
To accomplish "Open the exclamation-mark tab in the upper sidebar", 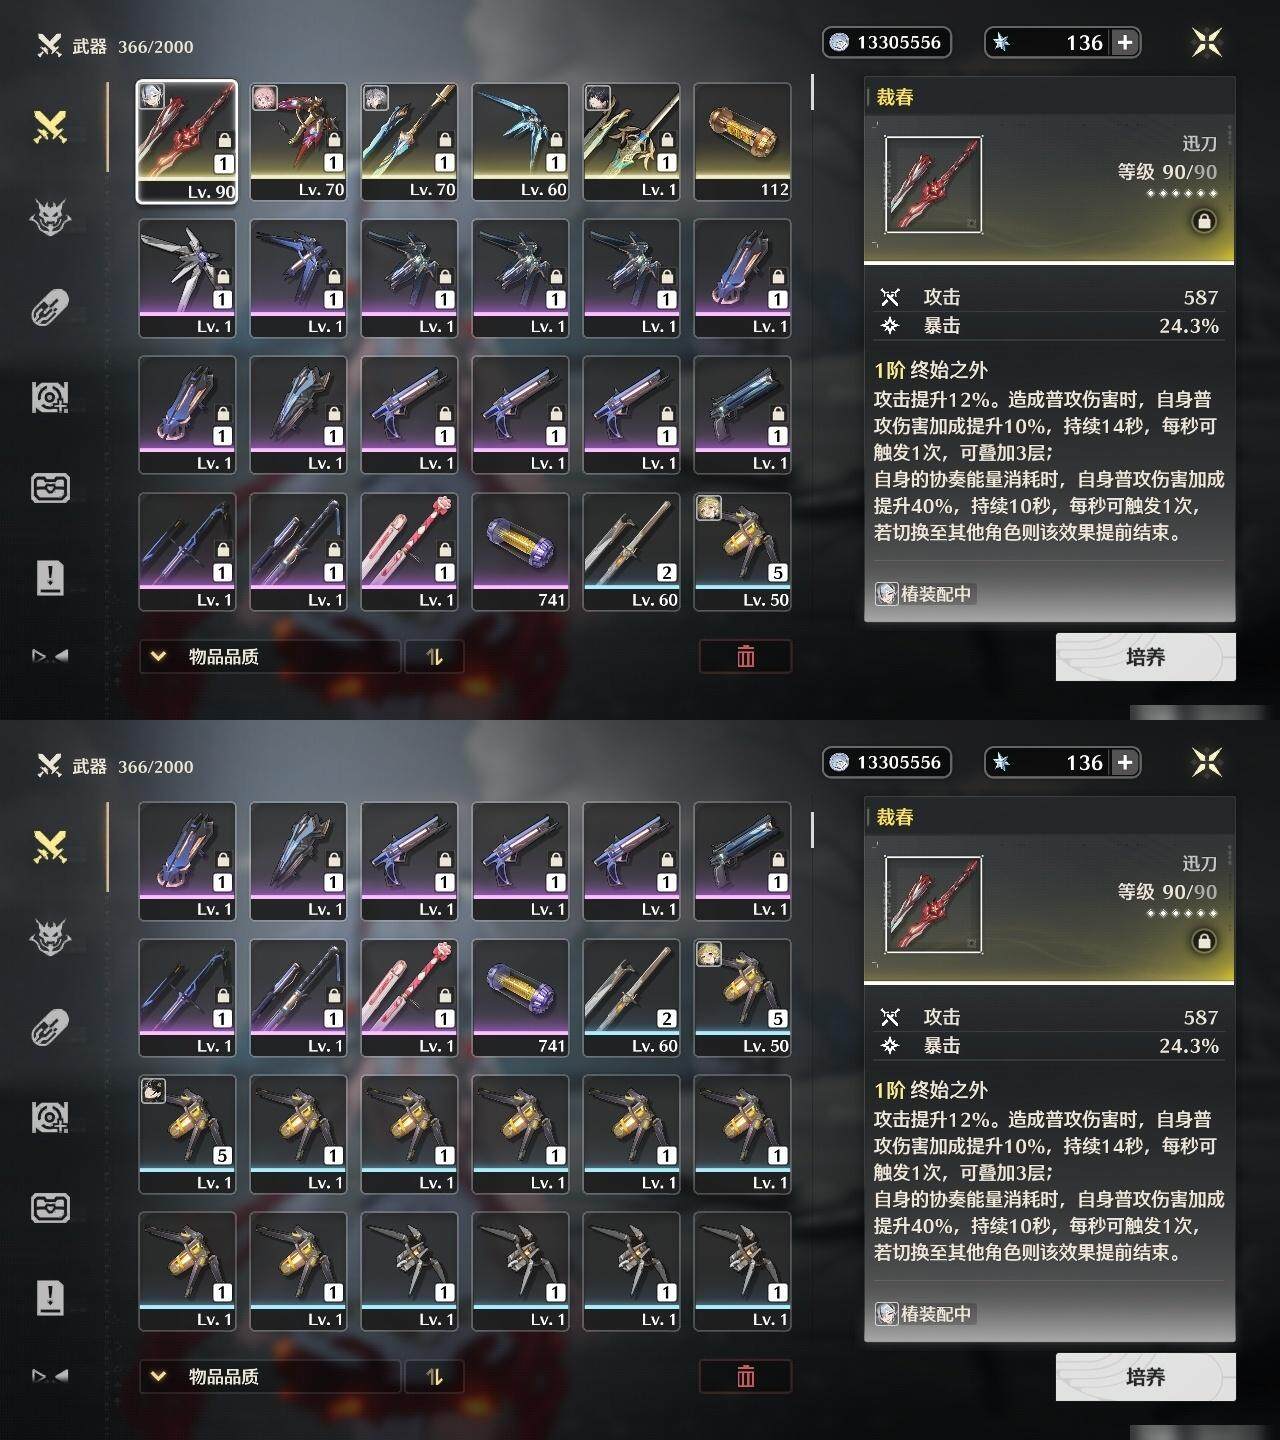I will click(x=50, y=577).
